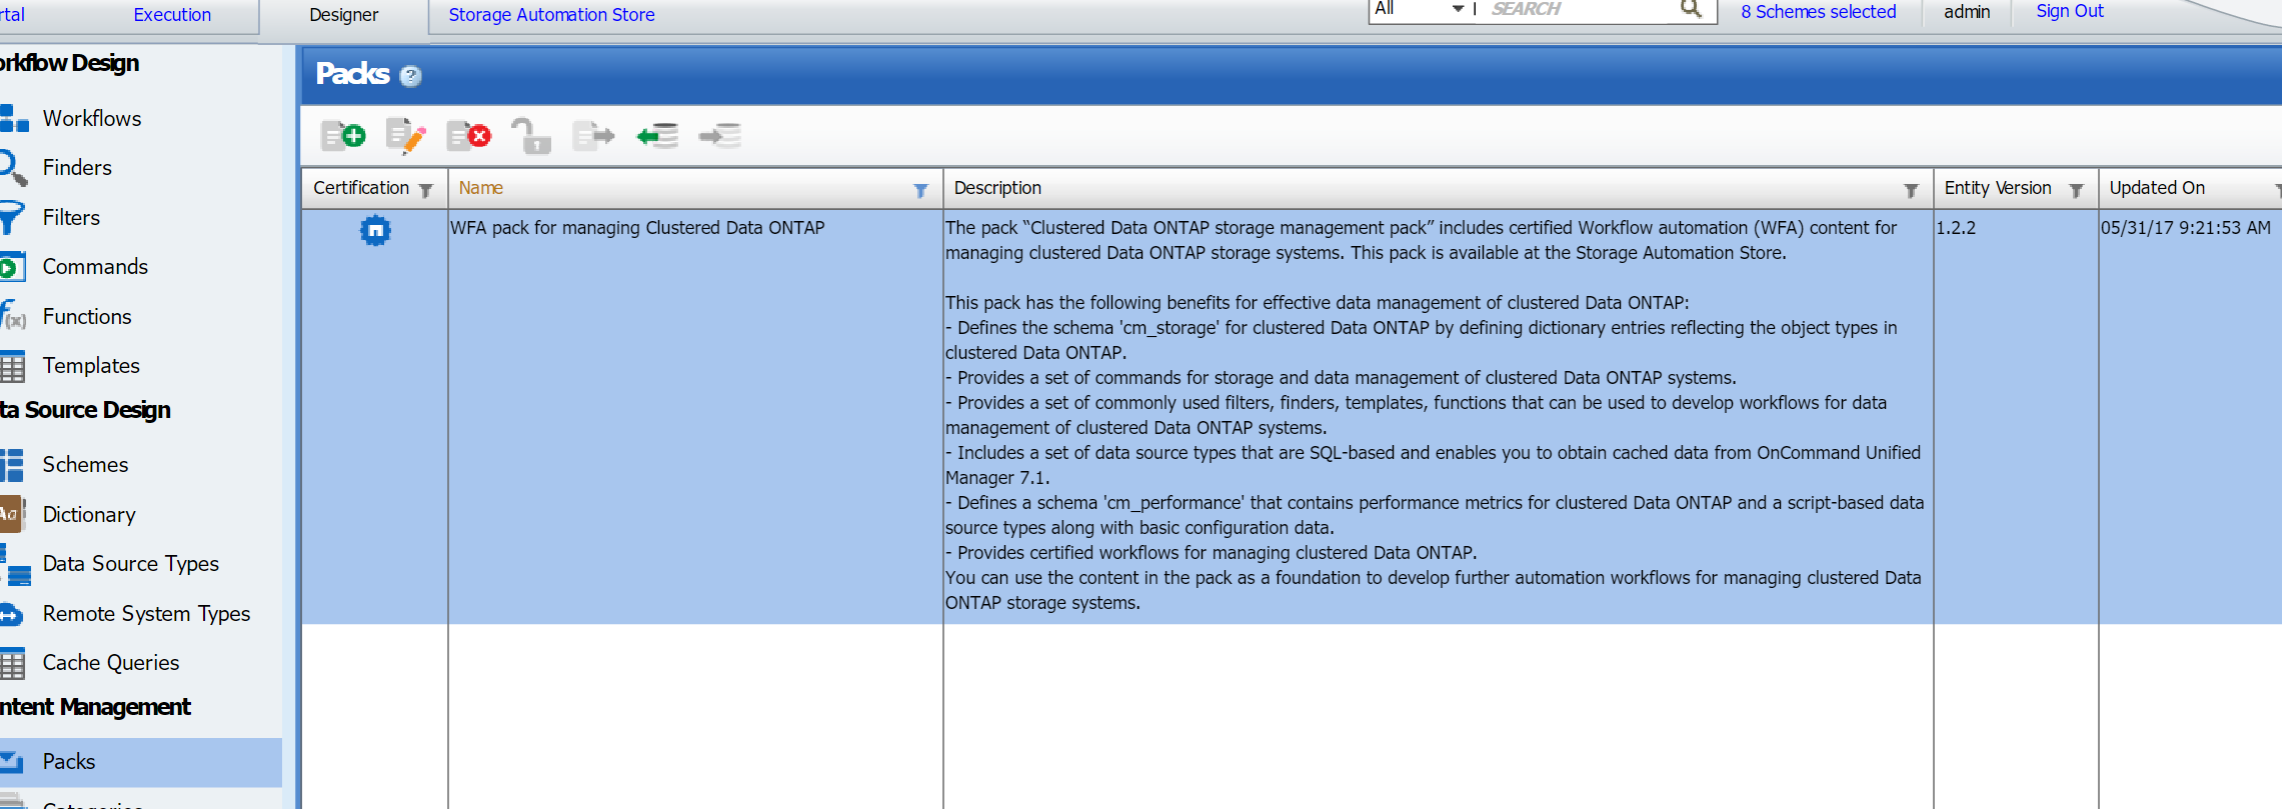
Task: Click the Export Pack grey arrow icon
Action: coord(593,135)
